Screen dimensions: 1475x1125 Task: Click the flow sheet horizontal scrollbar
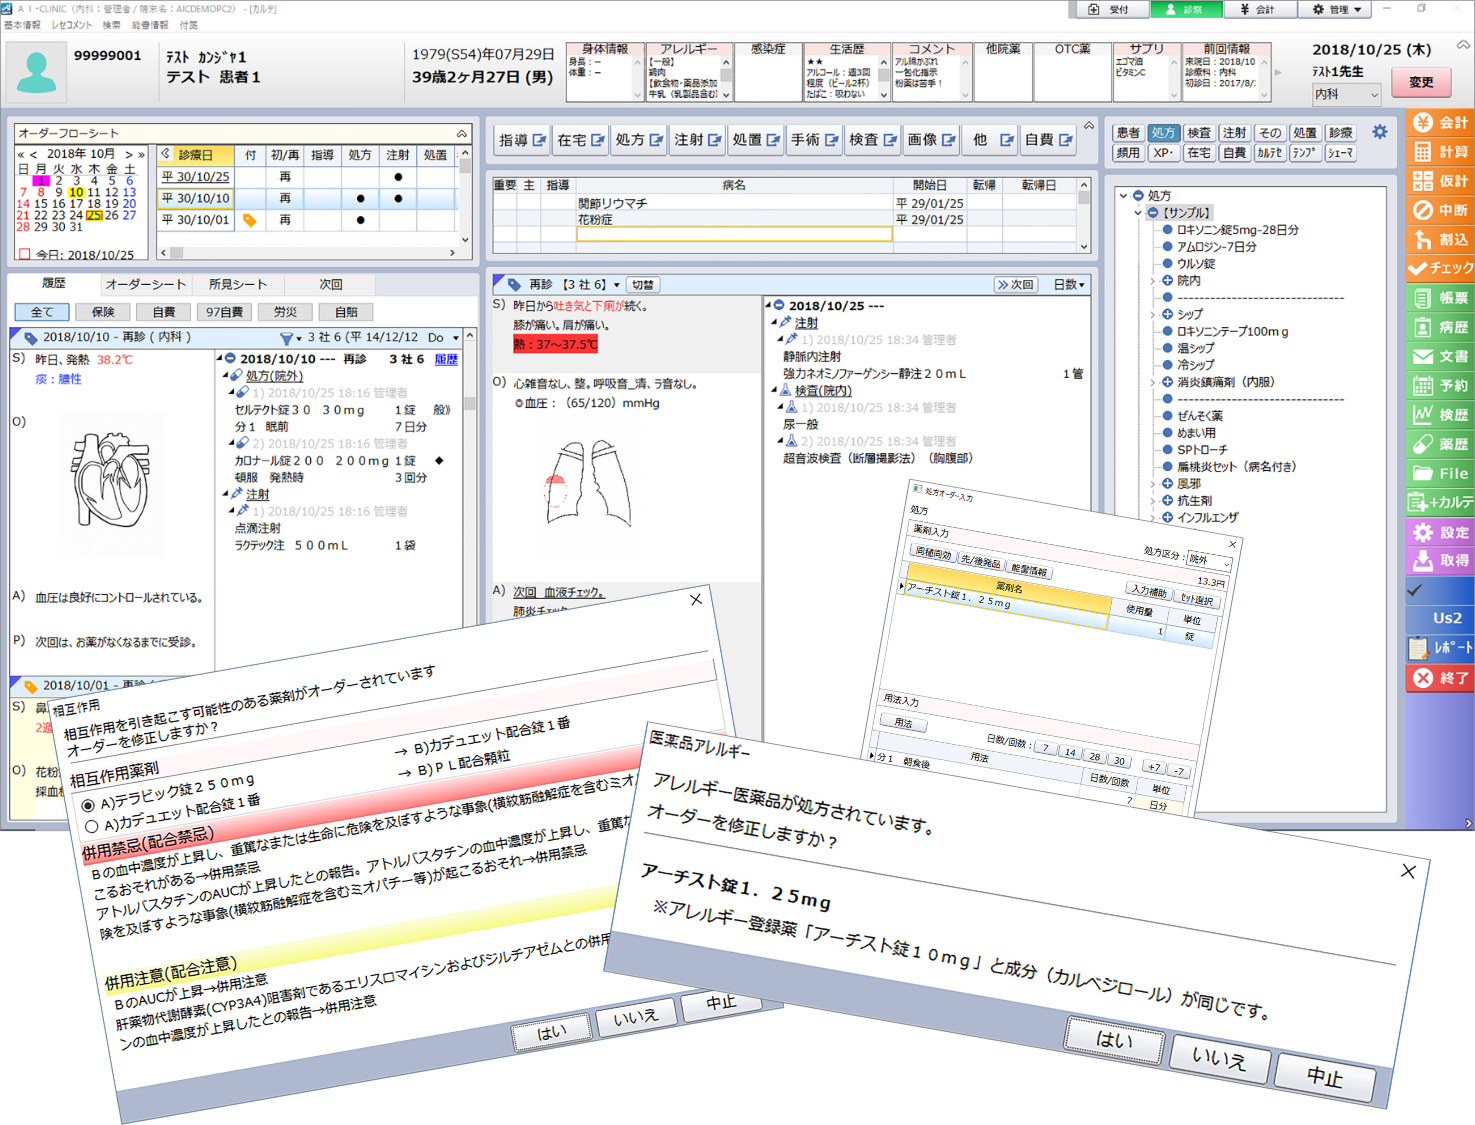point(310,253)
